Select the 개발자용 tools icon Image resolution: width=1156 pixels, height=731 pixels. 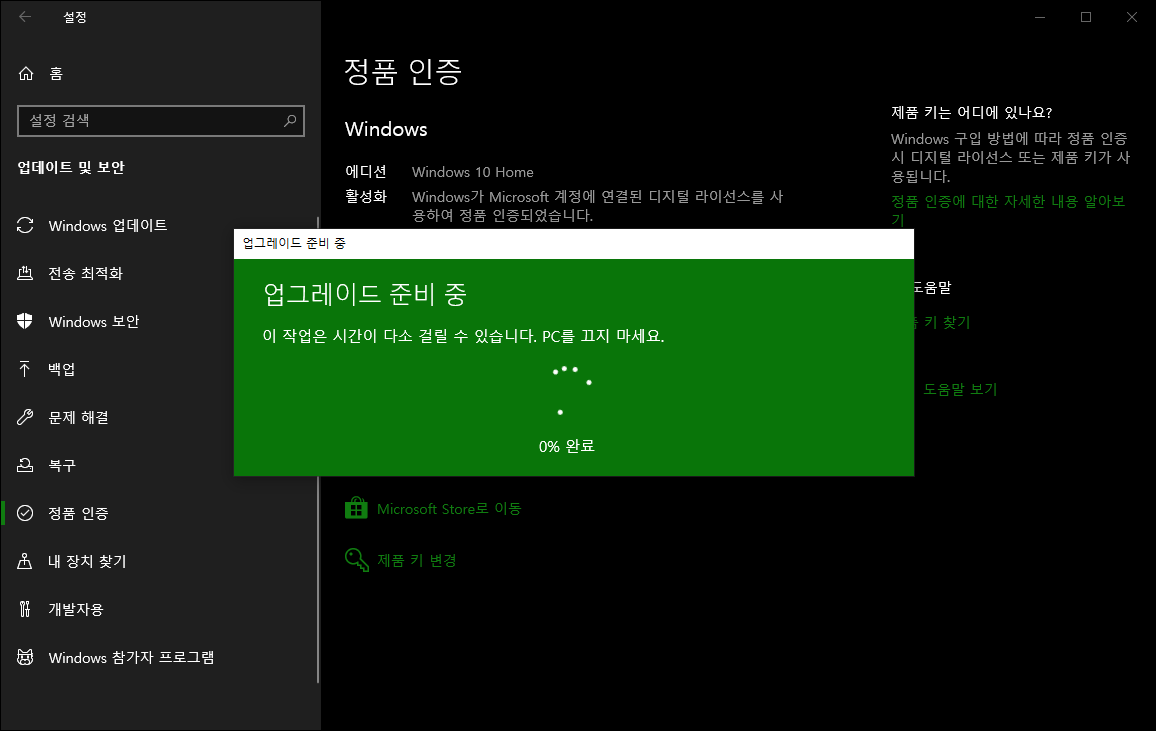[x=25, y=609]
